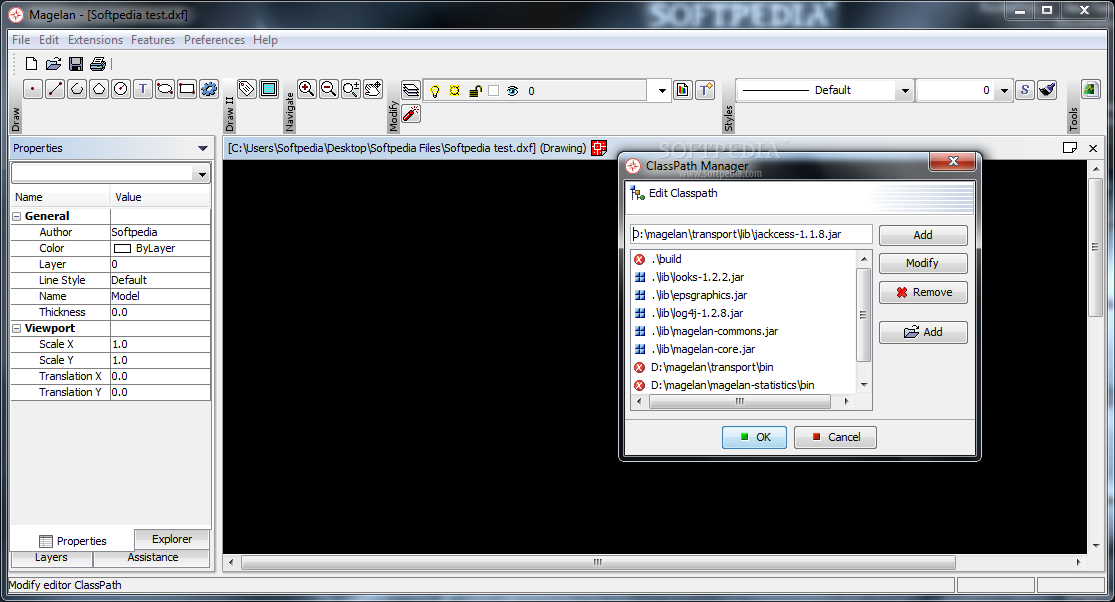Click the Add button with folder icon
Screen dimensions: 1115x602
pos(923,332)
